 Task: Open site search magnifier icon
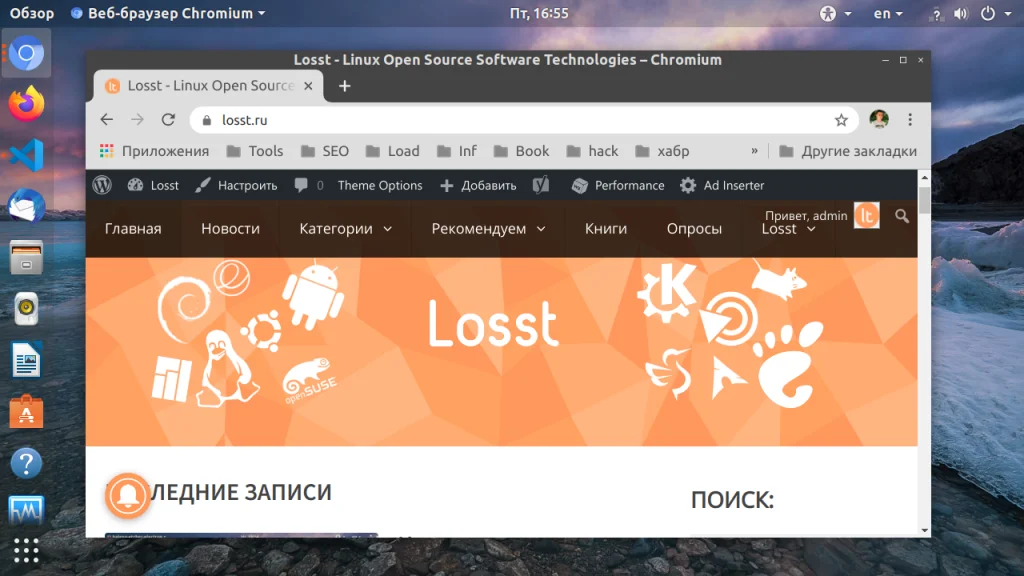(902, 216)
